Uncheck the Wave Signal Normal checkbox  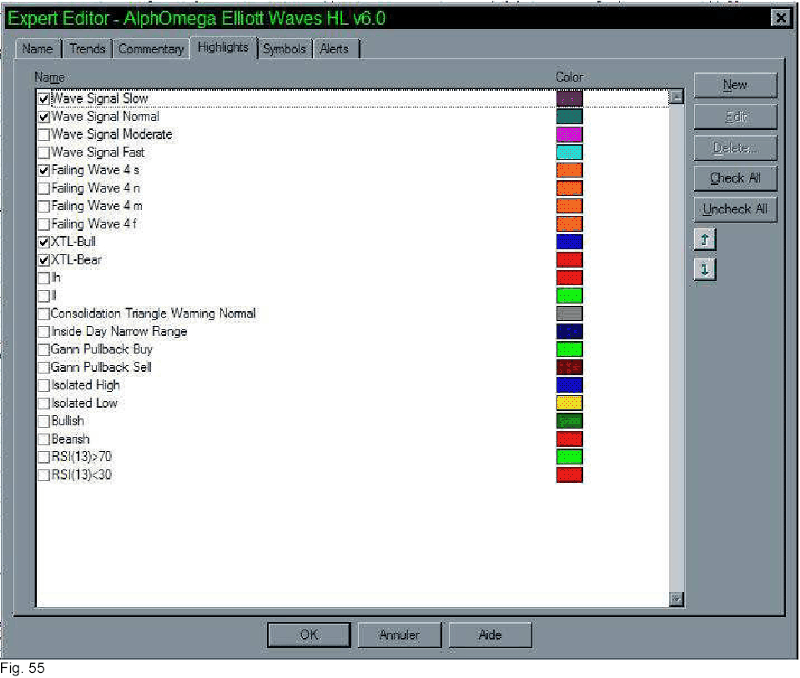pos(44,117)
